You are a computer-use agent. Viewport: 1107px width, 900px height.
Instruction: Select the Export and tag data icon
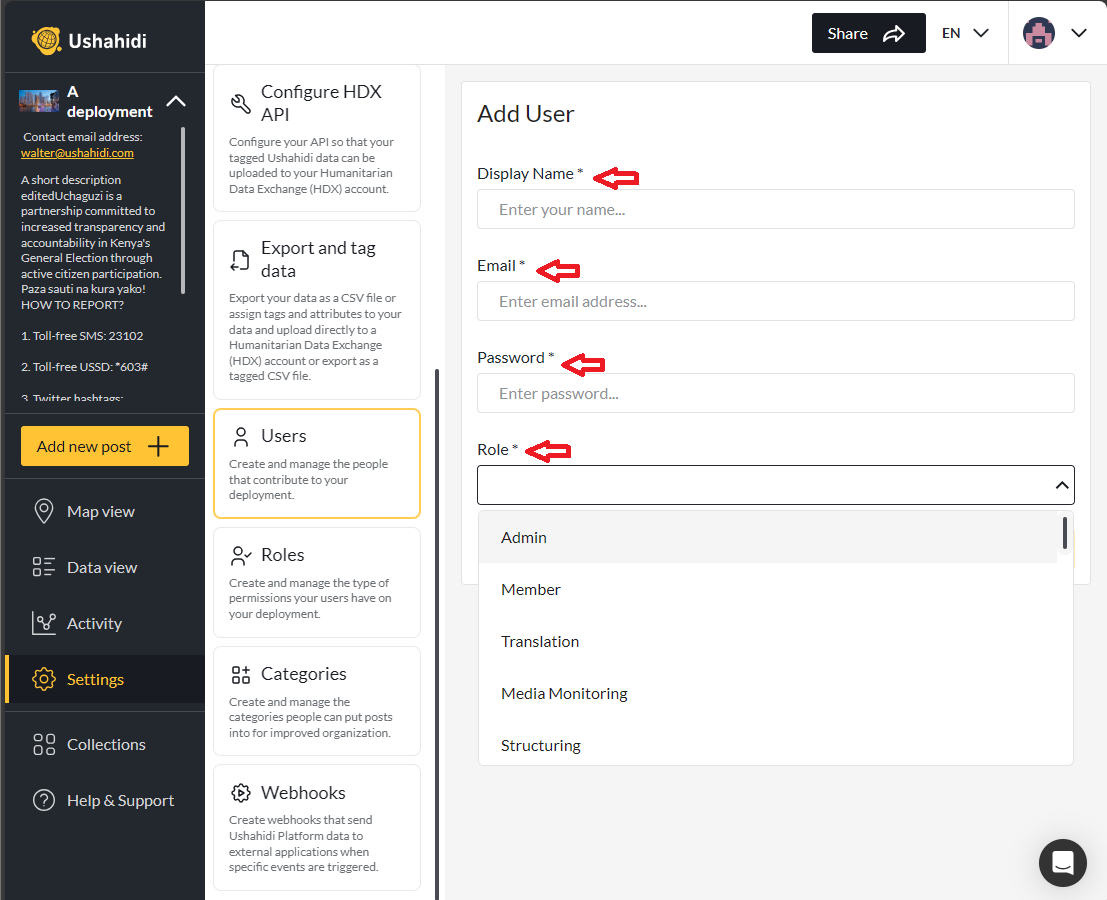point(240,258)
